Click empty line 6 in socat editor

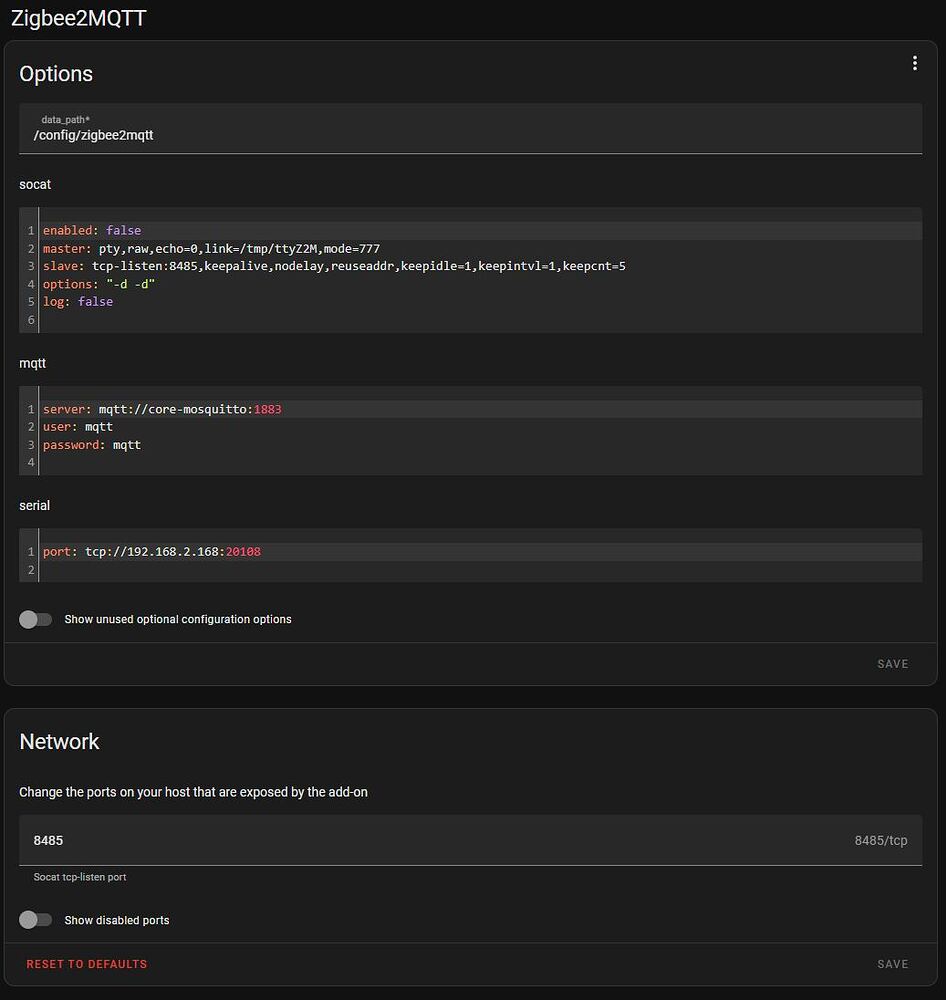pyautogui.click(x=482, y=320)
